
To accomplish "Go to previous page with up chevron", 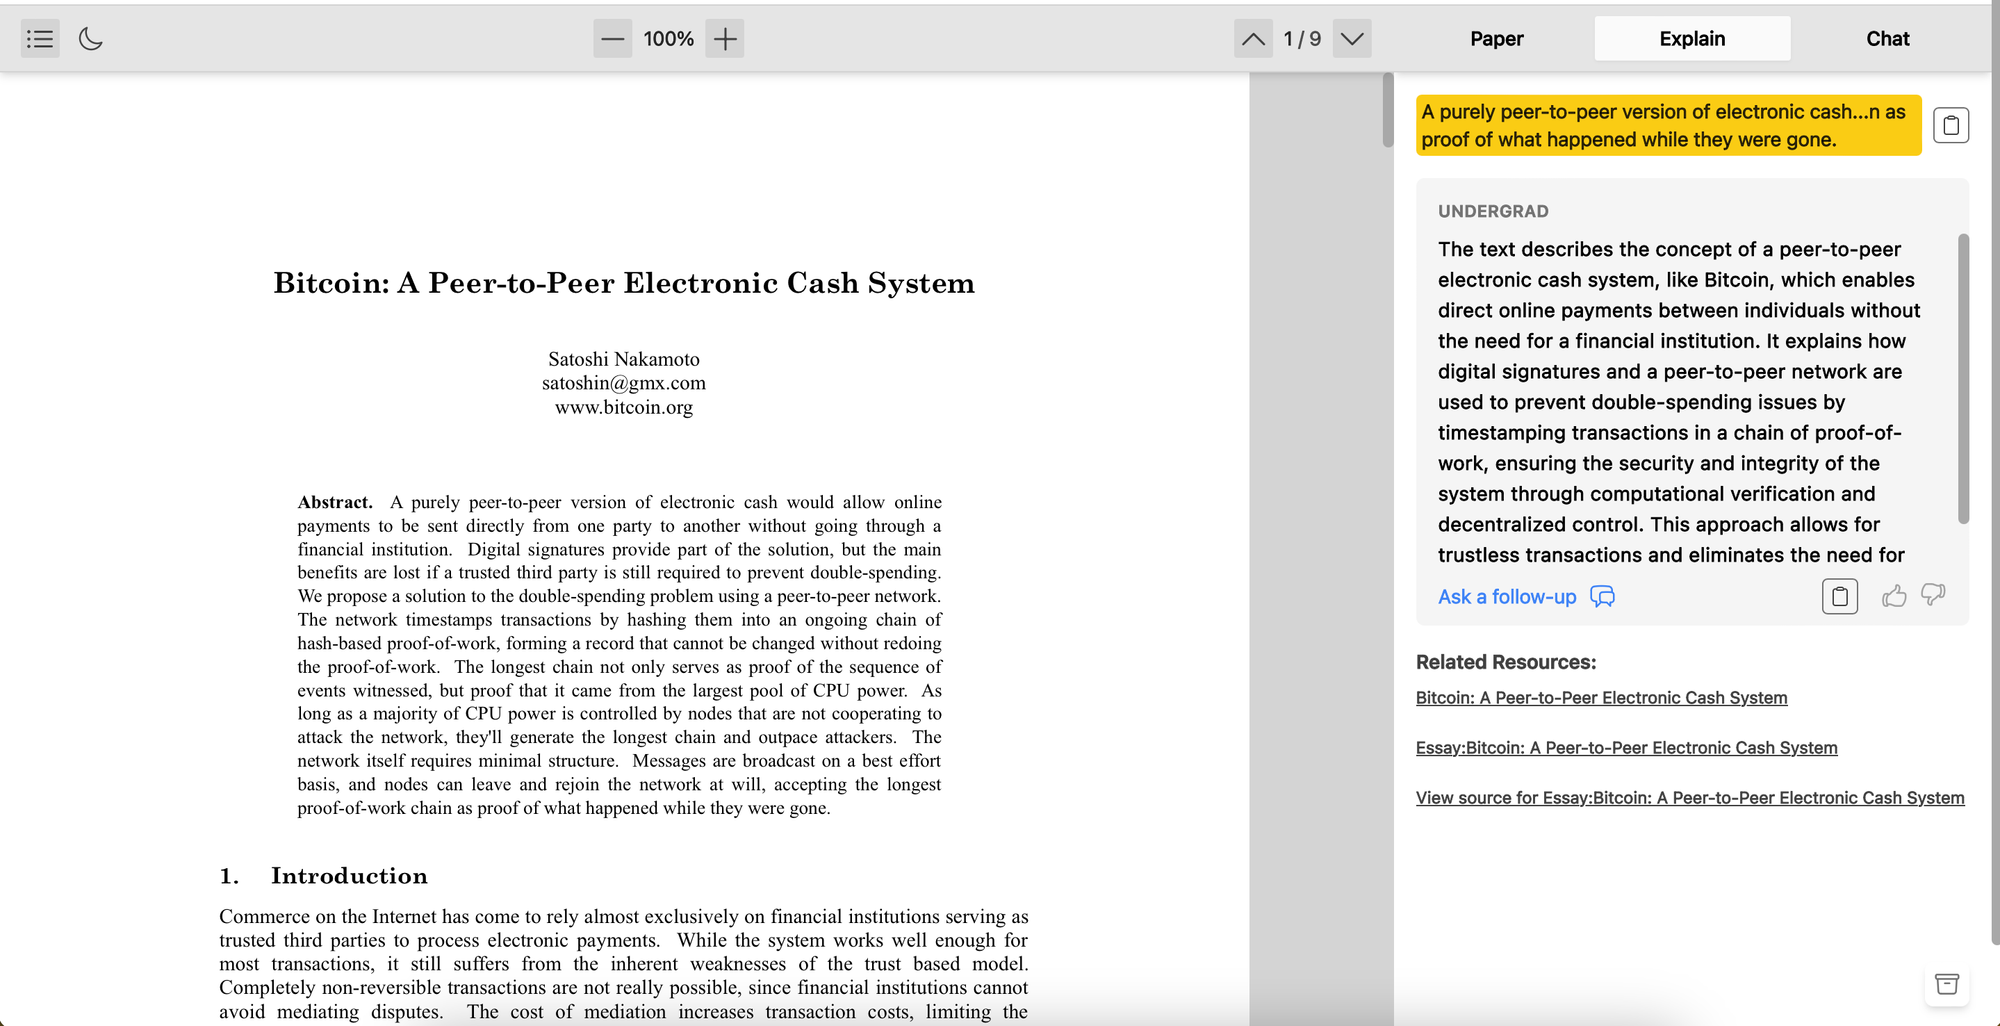I will (1253, 39).
